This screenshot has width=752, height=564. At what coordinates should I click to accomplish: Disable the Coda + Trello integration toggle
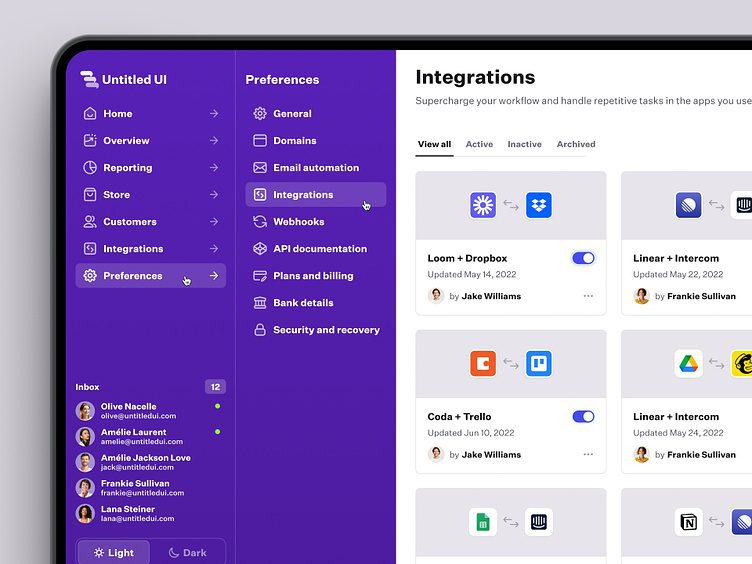click(x=583, y=416)
